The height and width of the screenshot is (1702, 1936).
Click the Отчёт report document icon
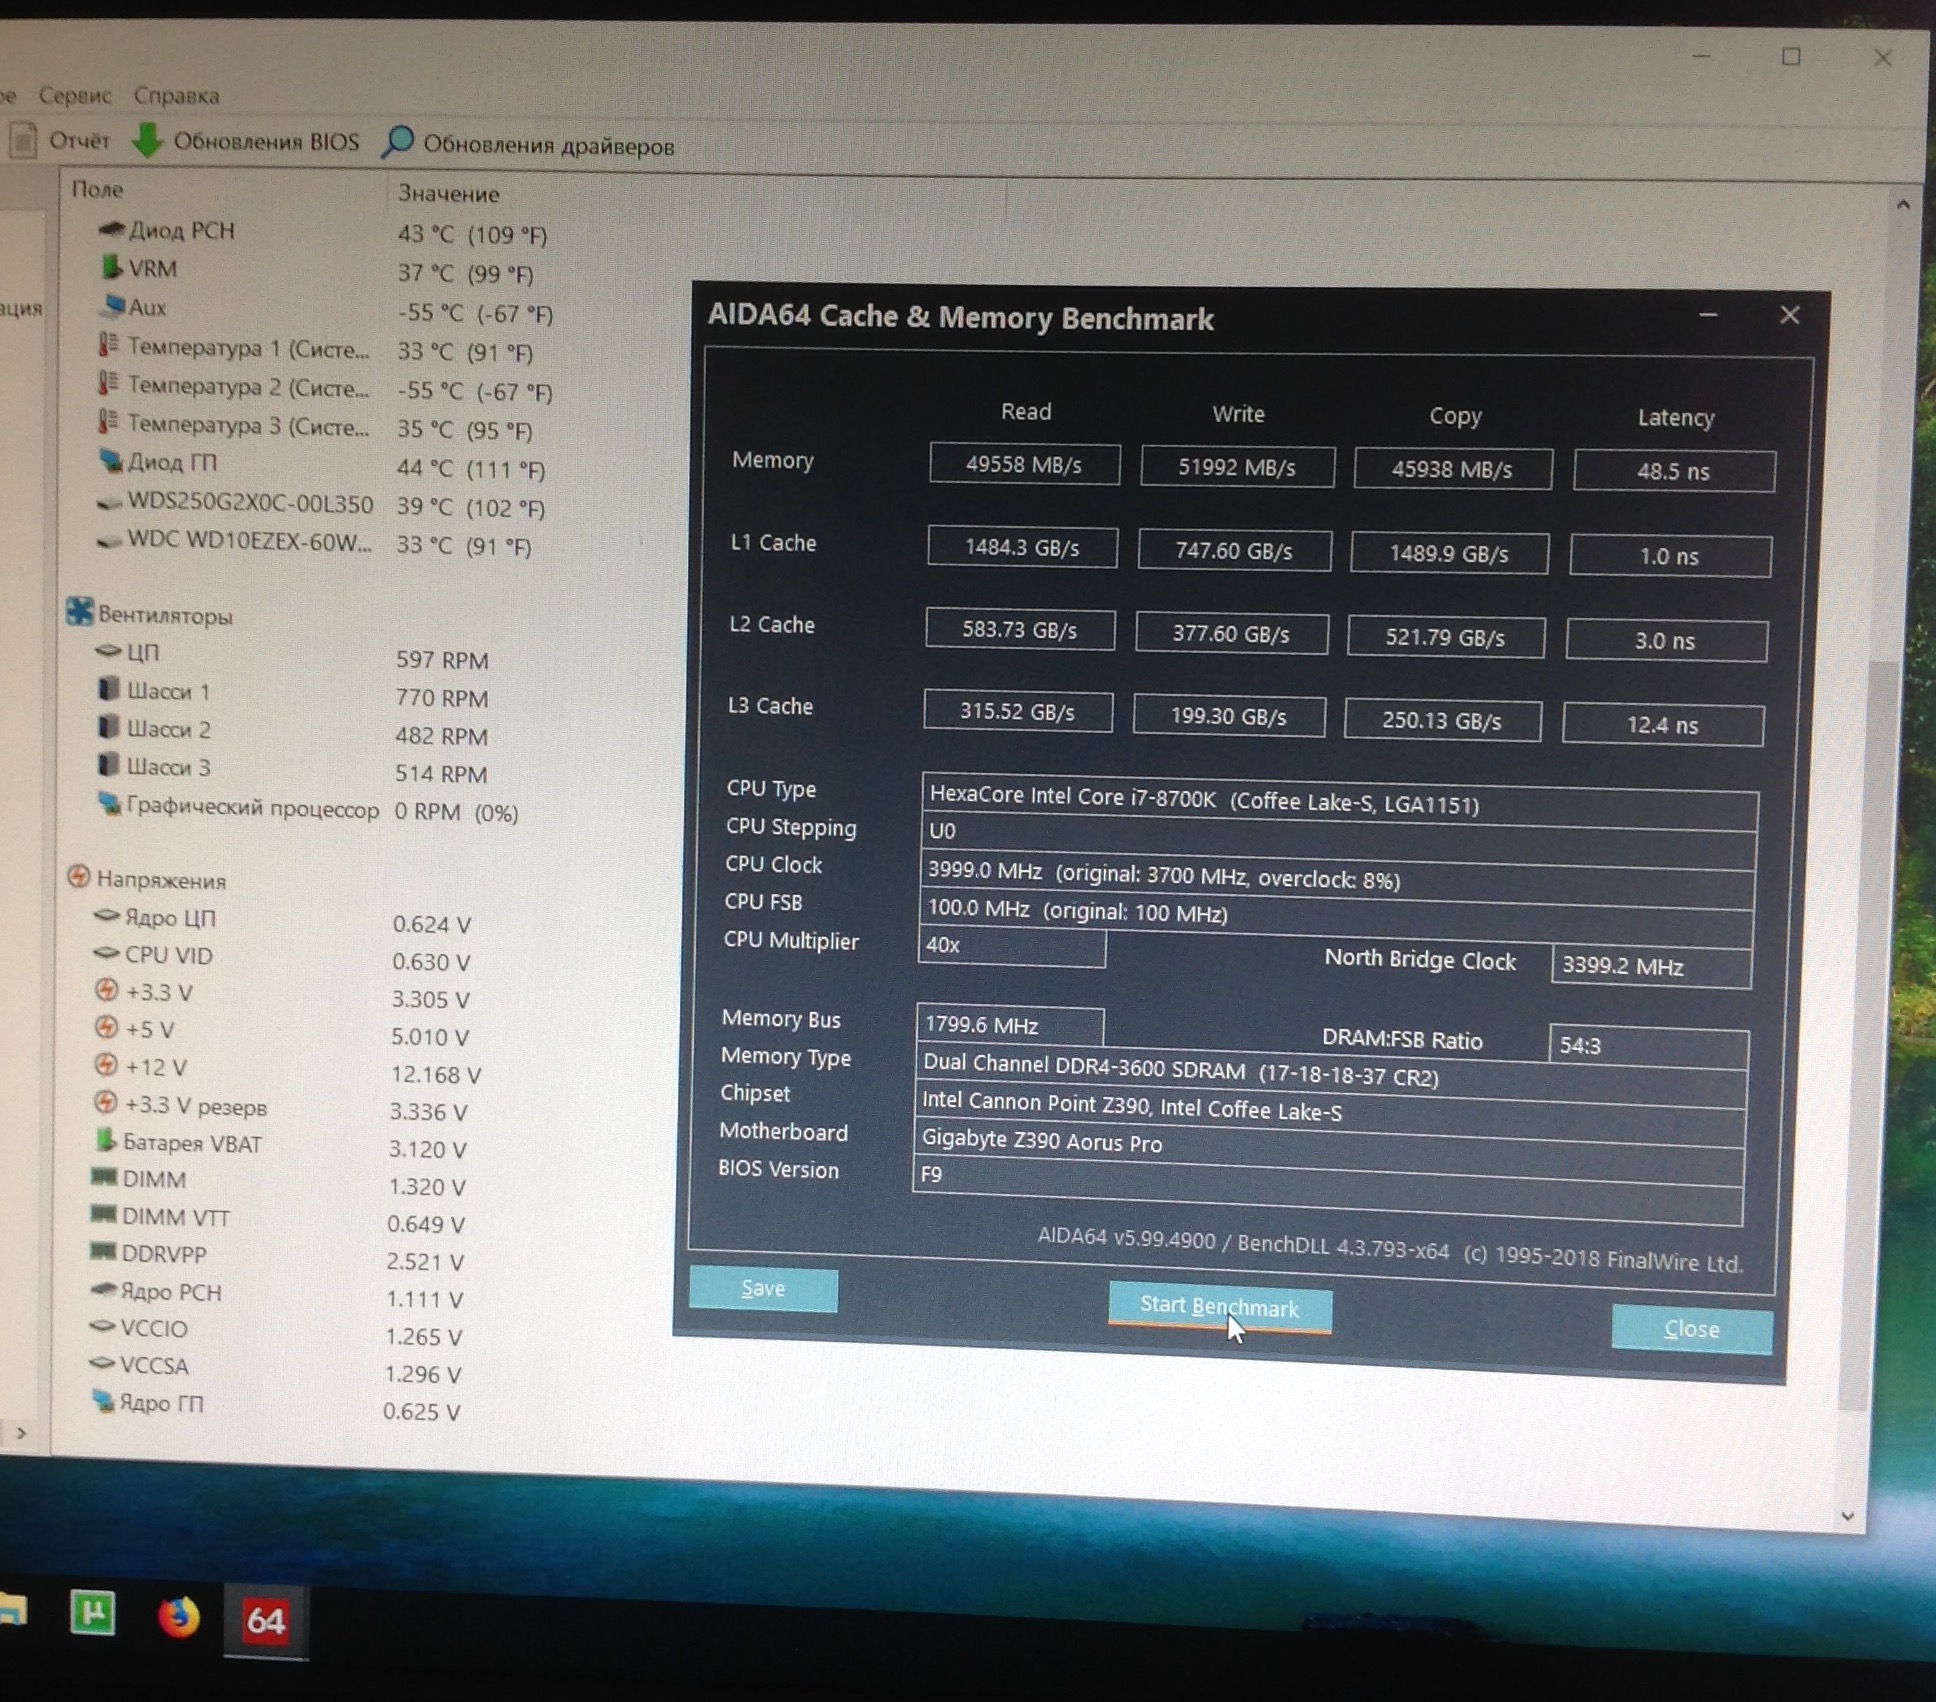24,139
